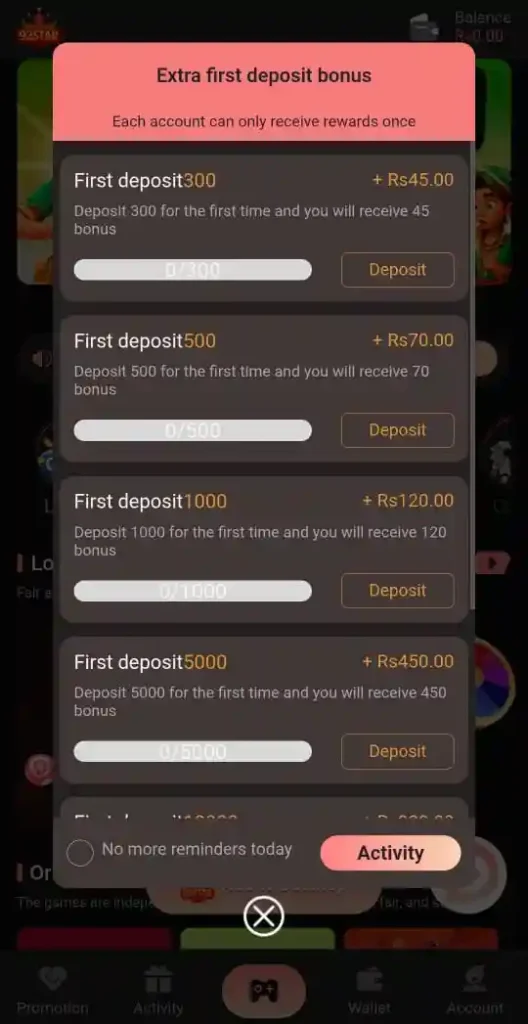The image size is (528, 1024).
Task: Open Activity gift icon in bottom bar
Action: pos(158,980)
